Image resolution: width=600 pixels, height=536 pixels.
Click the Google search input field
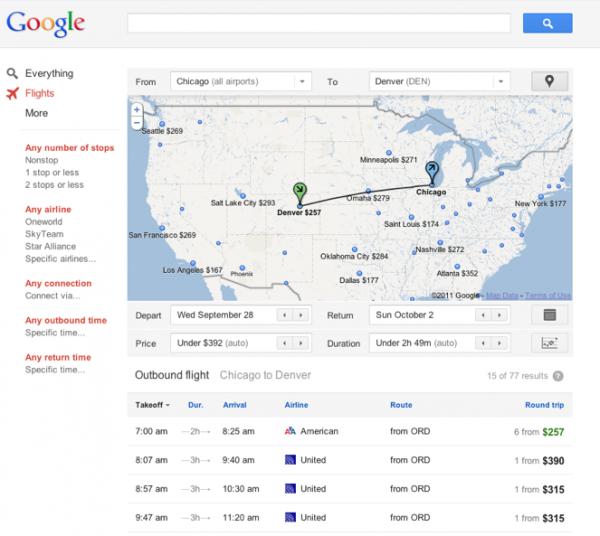click(x=318, y=23)
